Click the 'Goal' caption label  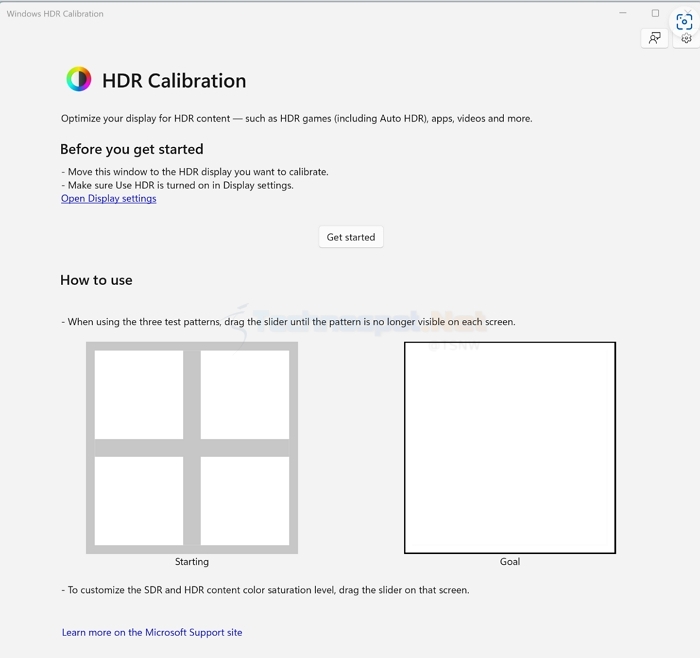510,562
